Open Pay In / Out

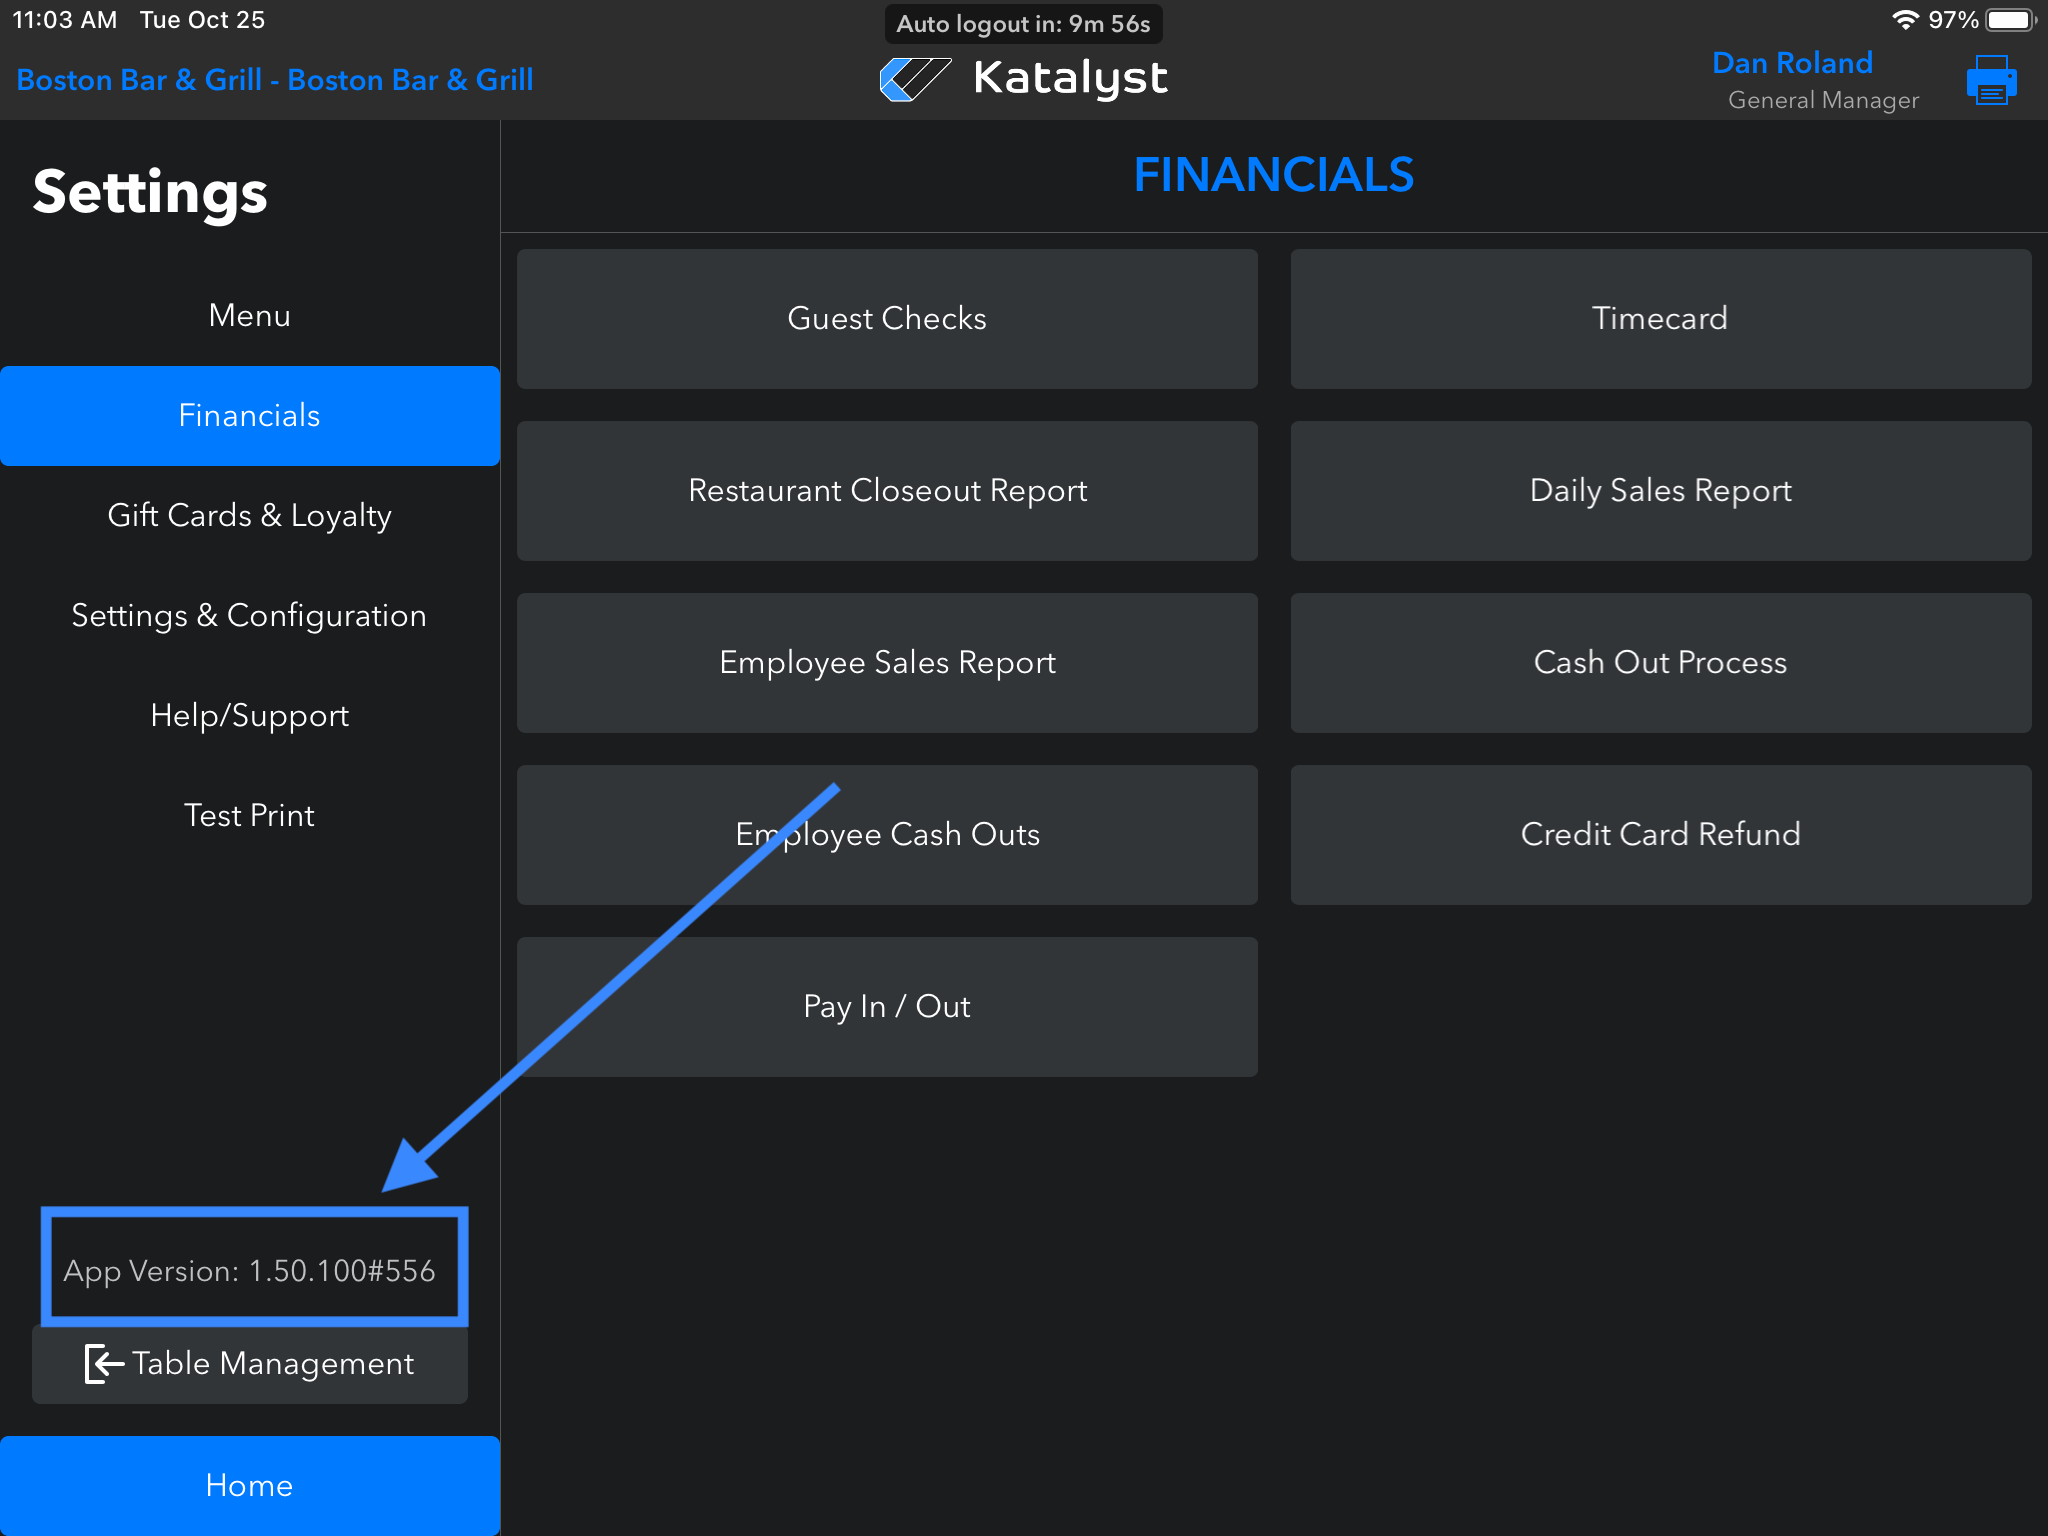pos(887,1007)
